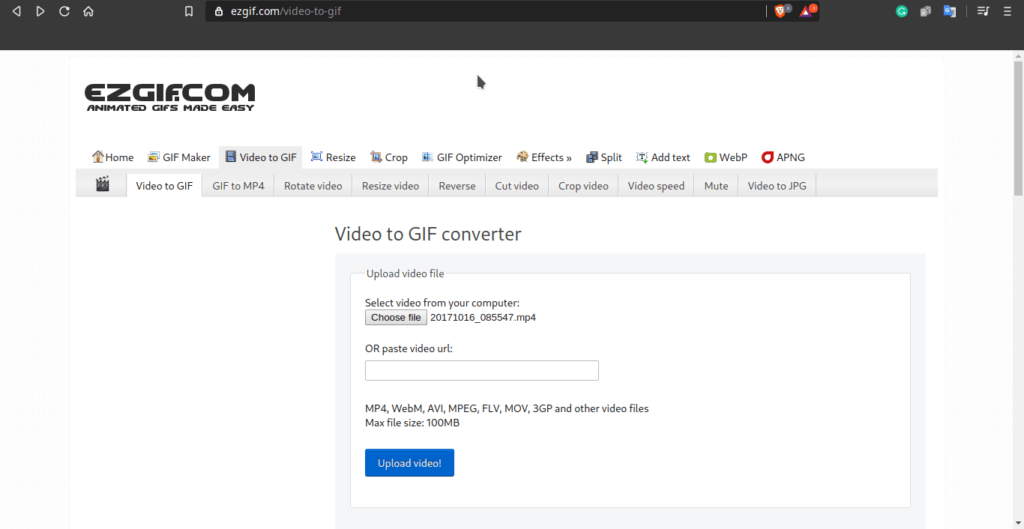Switch to the Cut video tab
The width and height of the screenshot is (1024, 529).
517,185
